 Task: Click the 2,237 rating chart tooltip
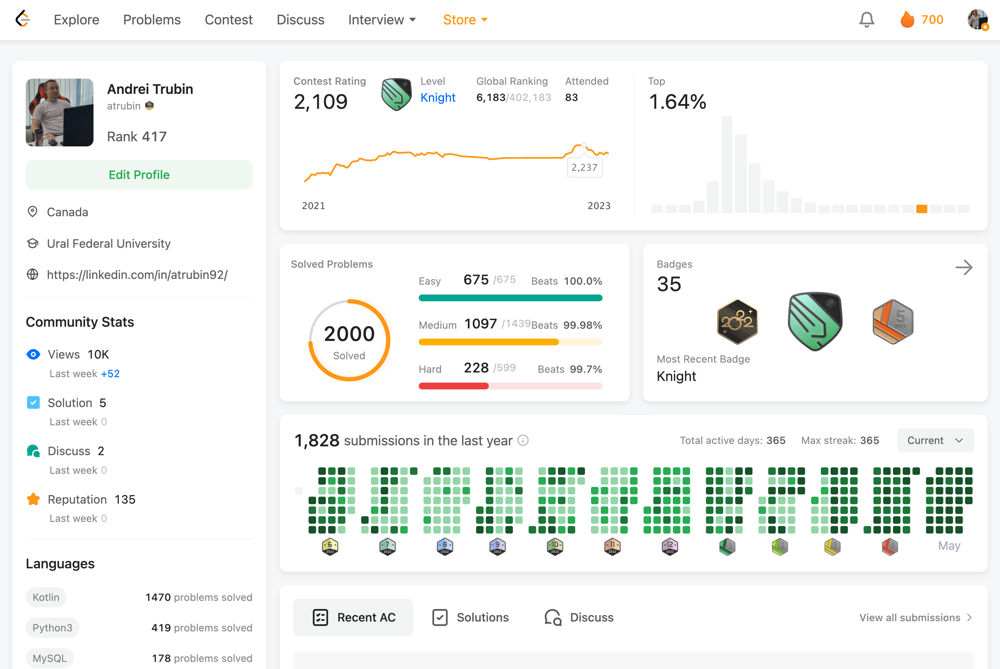[584, 167]
